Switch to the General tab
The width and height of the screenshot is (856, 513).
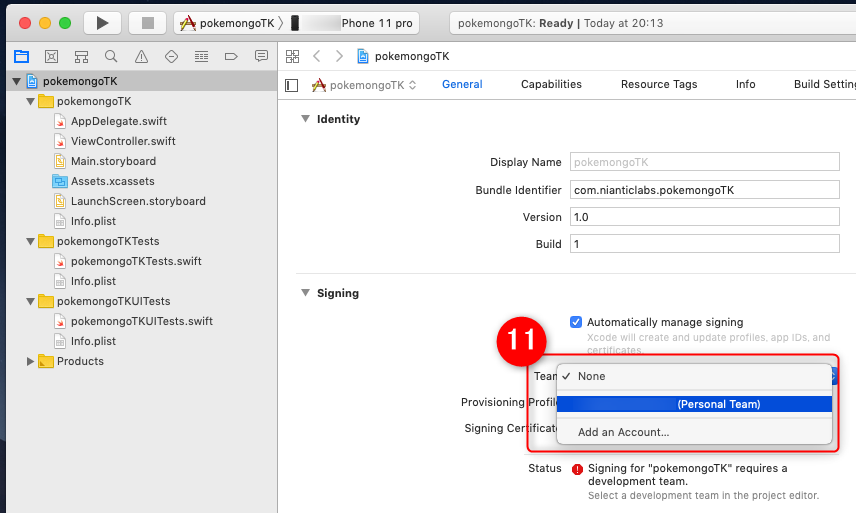[x=462, y=84]
